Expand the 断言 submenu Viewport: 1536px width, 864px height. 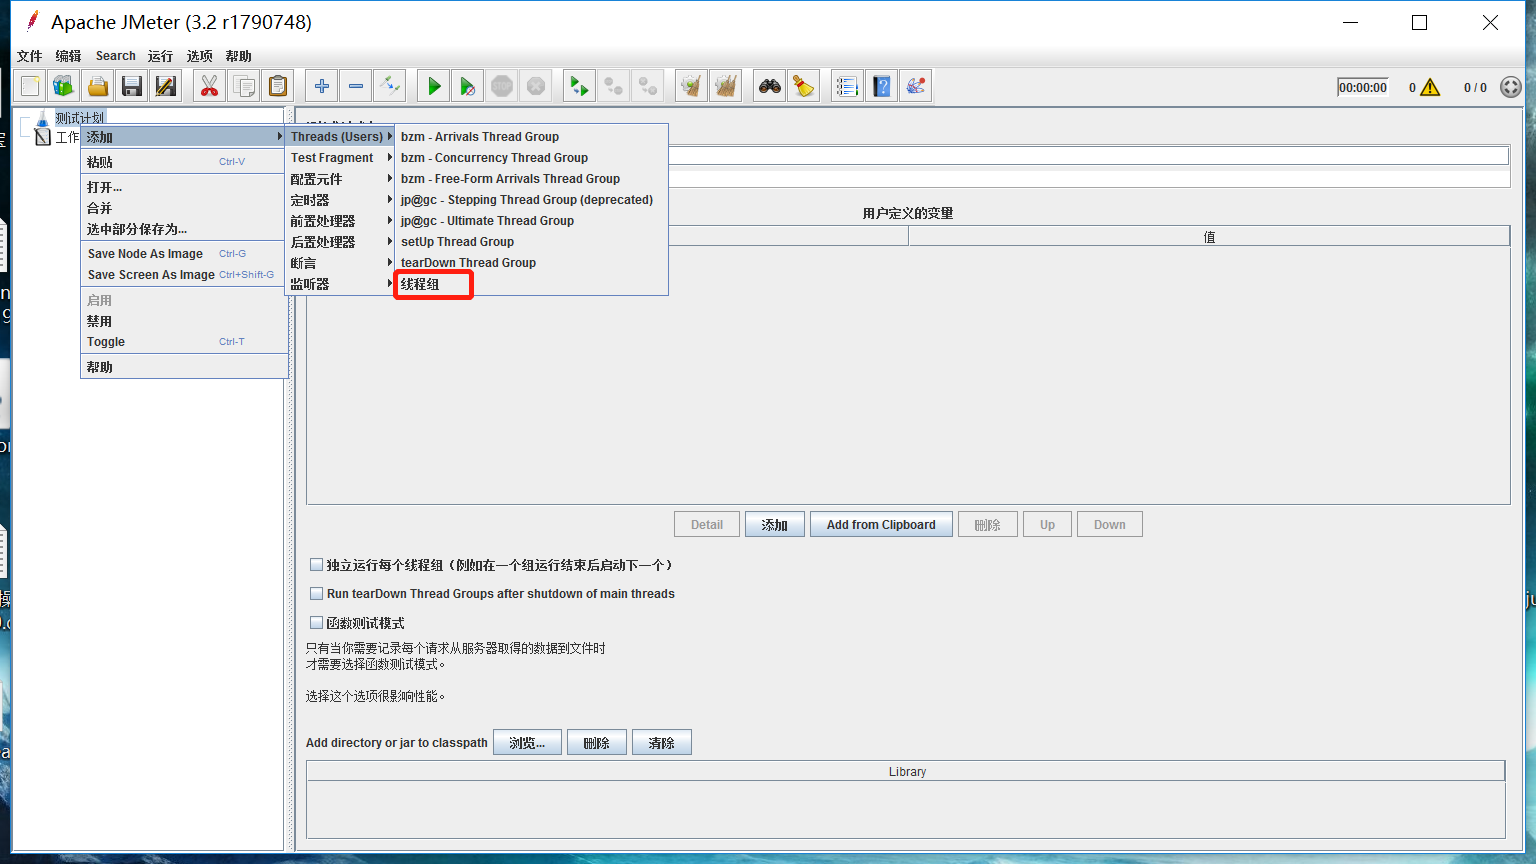(x=340, y=263)
